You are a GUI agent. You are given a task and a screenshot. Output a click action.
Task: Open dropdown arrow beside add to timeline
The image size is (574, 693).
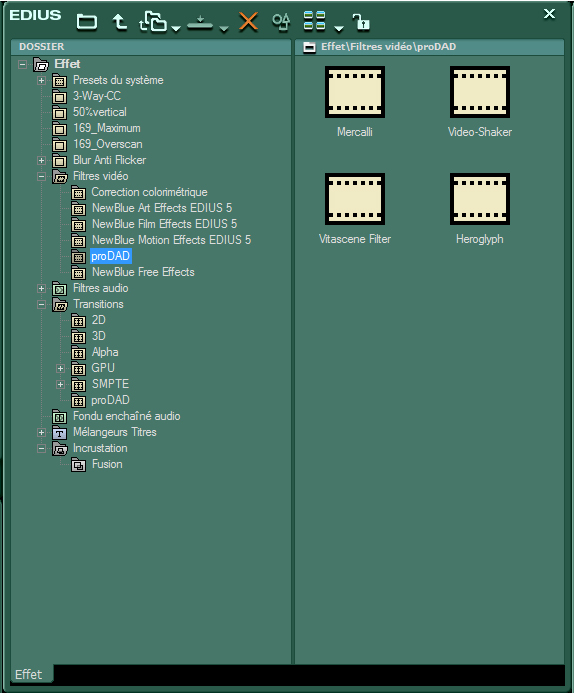pyautogui.click(x=224, y=29)
